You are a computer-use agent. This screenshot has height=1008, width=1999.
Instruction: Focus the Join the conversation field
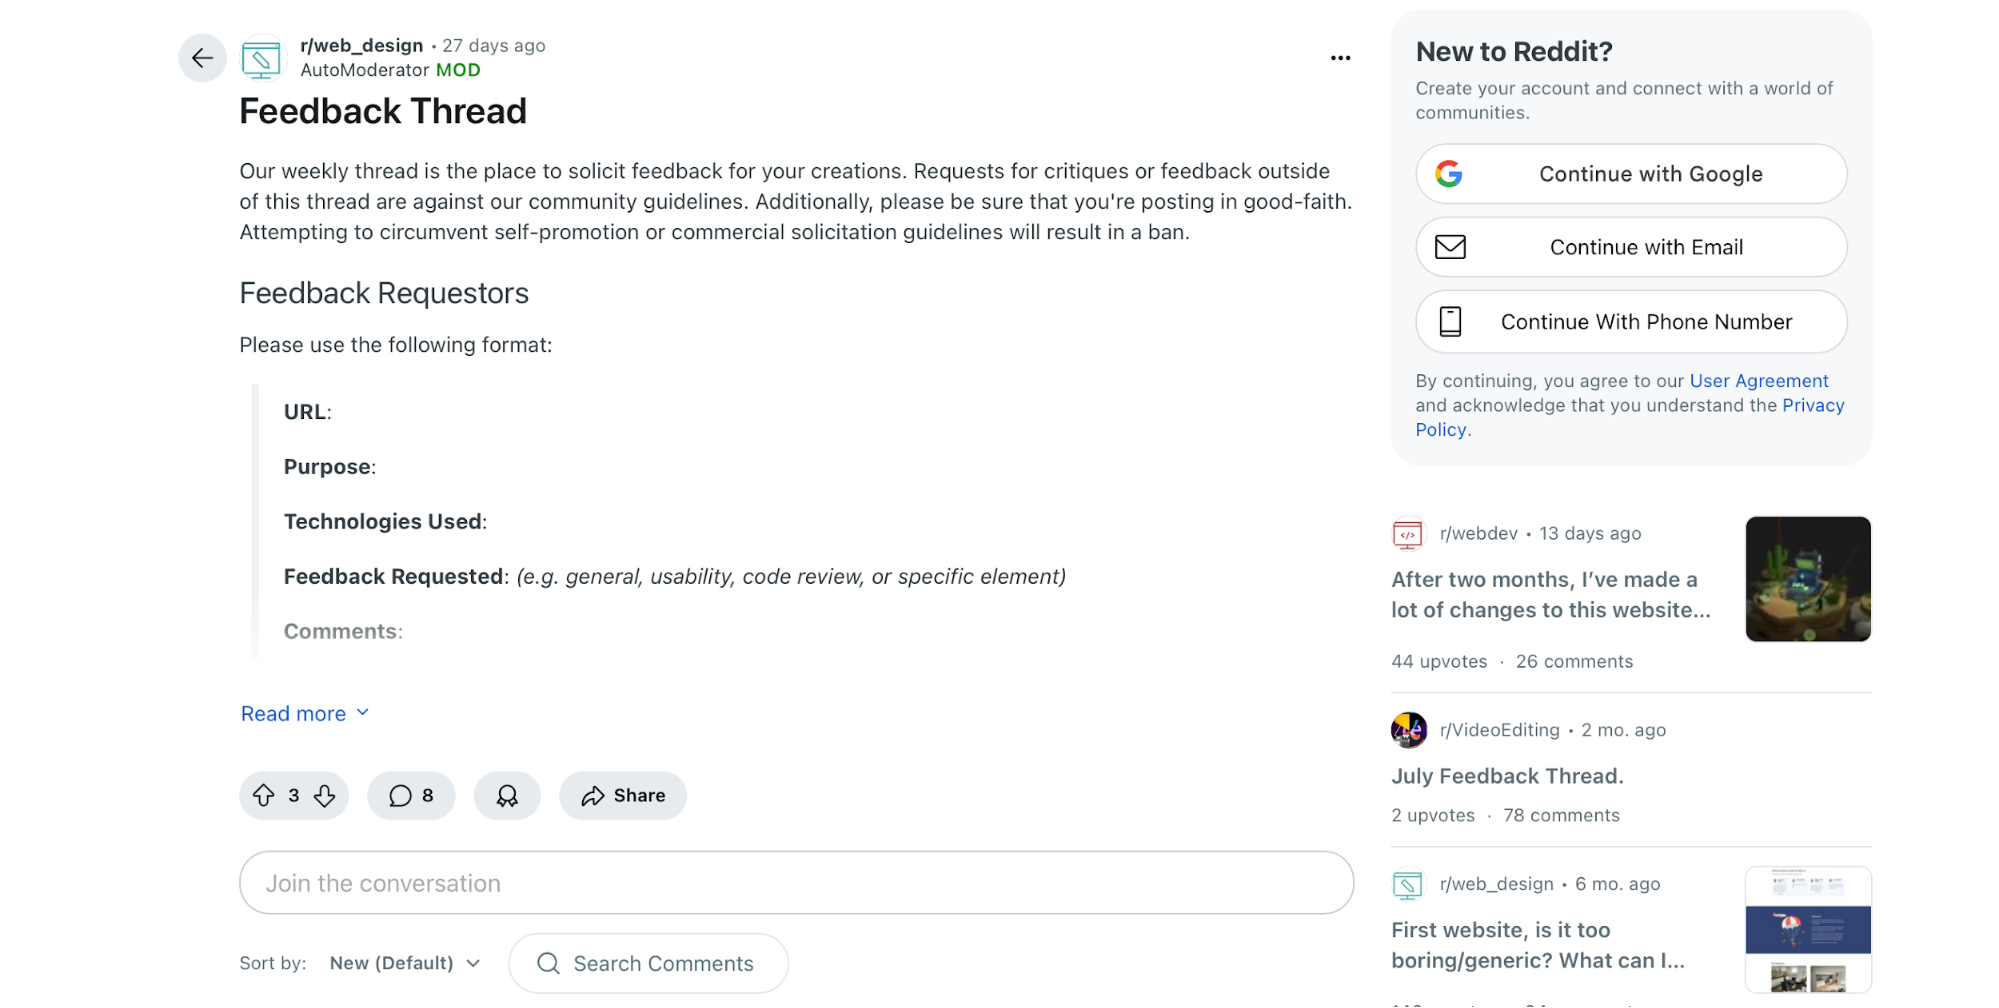coord(795,883)
